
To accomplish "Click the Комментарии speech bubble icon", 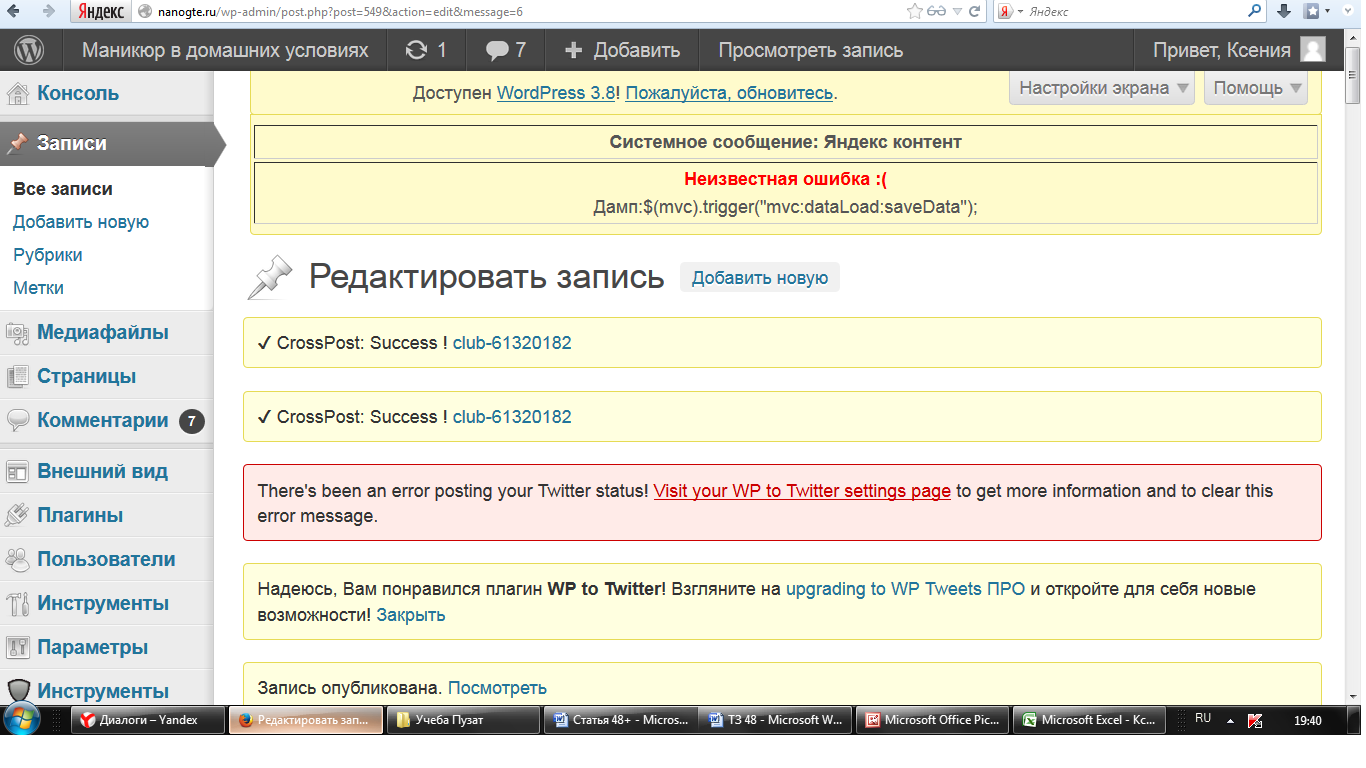I will click(18, 421).
